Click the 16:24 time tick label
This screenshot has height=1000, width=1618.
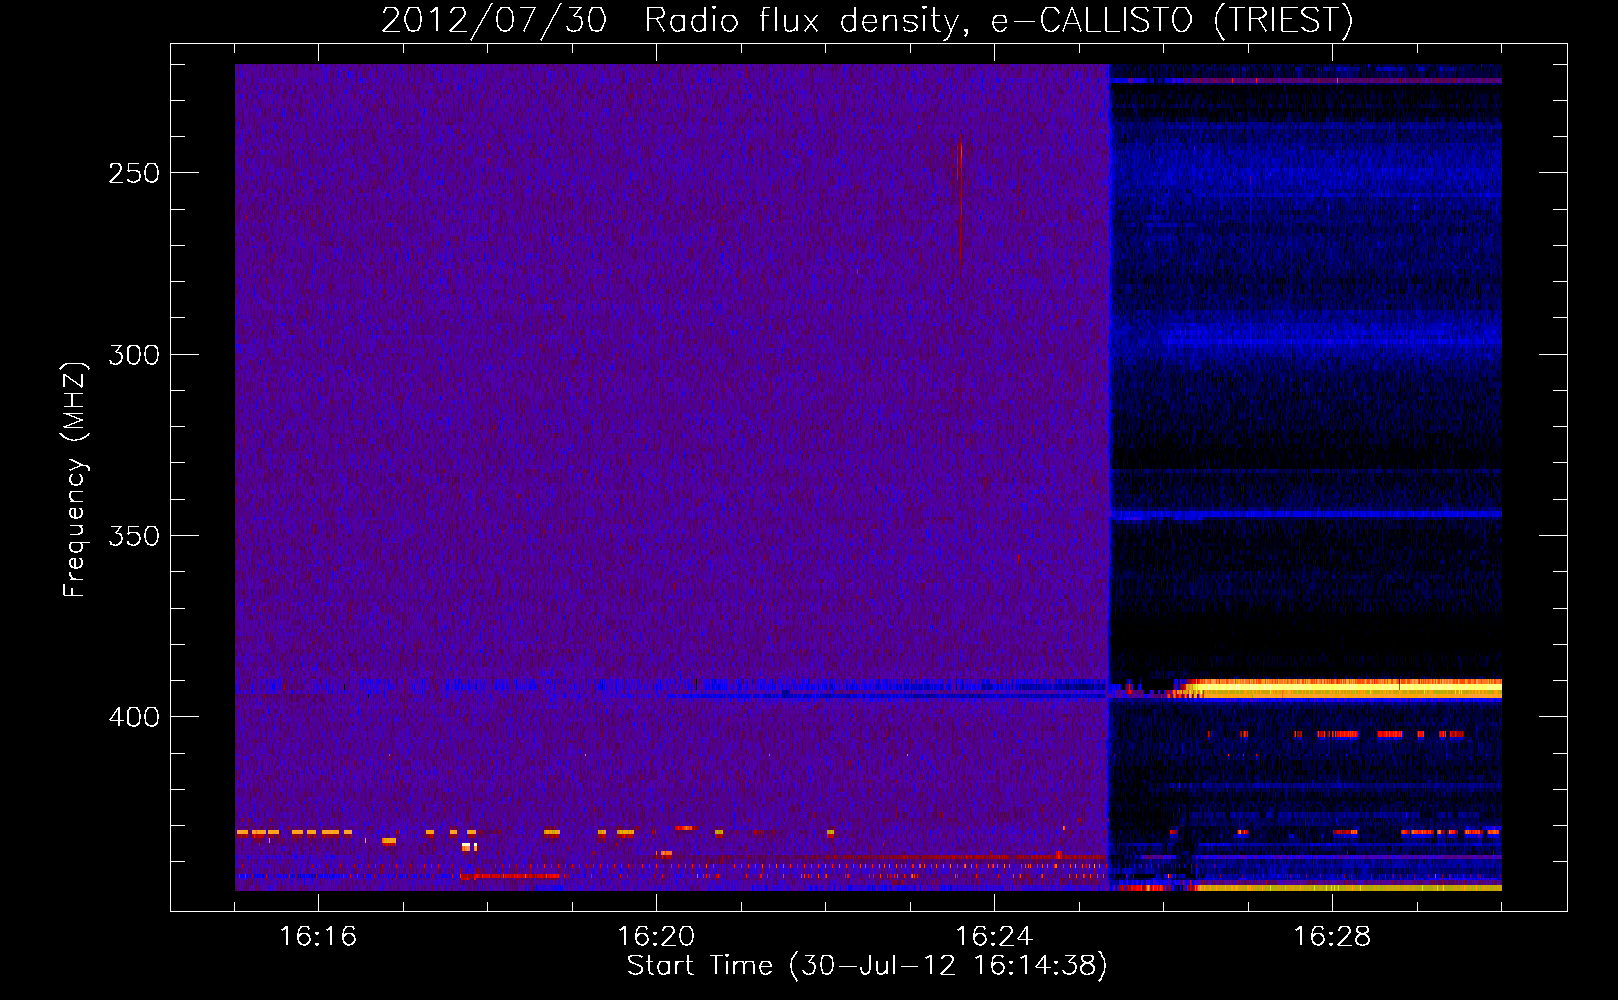pos(994,937)
